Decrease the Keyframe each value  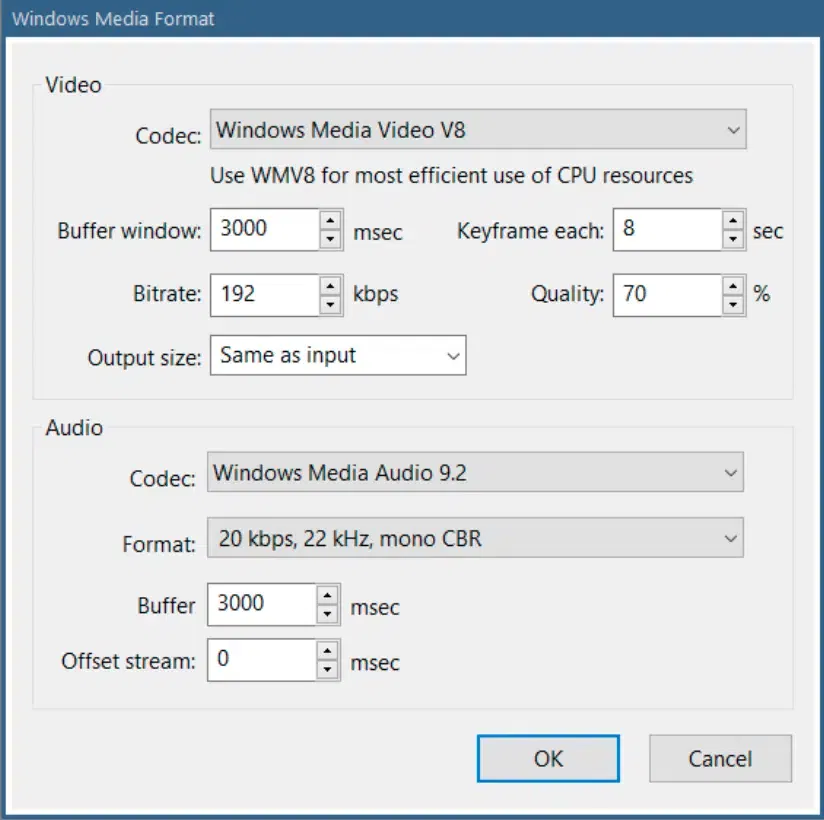click(734, 239)
